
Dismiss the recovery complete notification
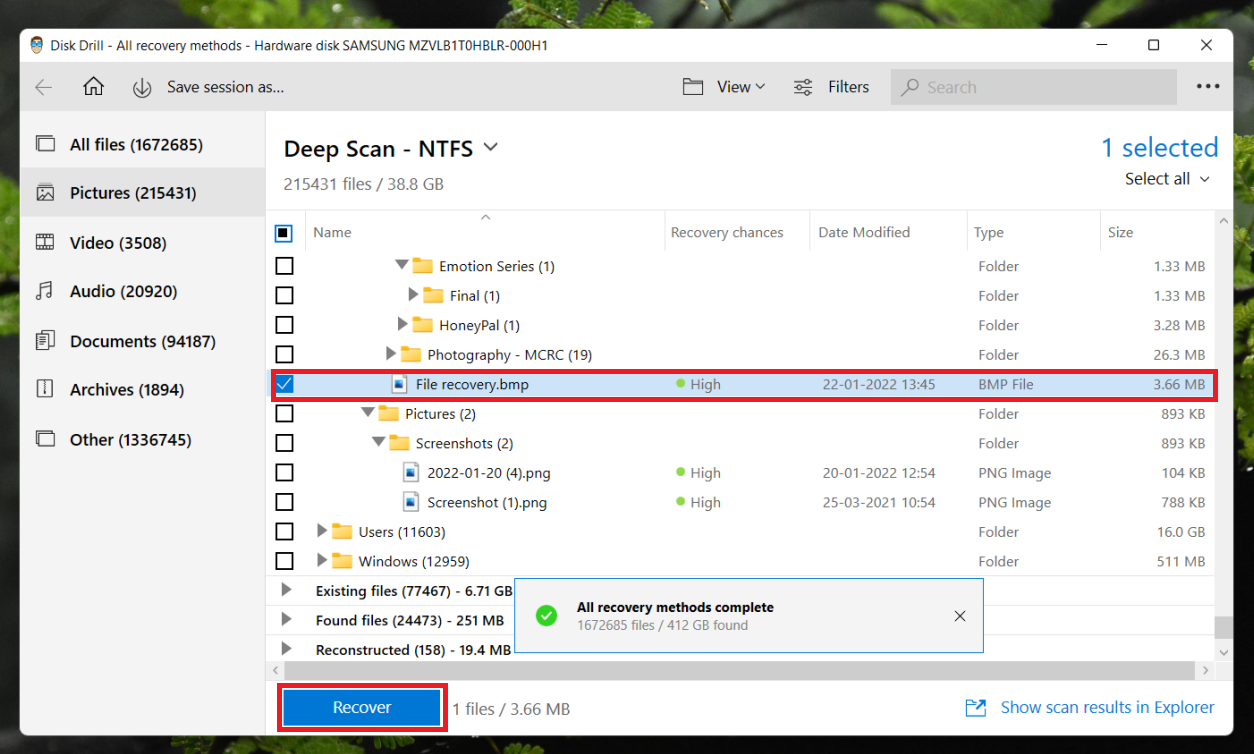tap(959, 616)
